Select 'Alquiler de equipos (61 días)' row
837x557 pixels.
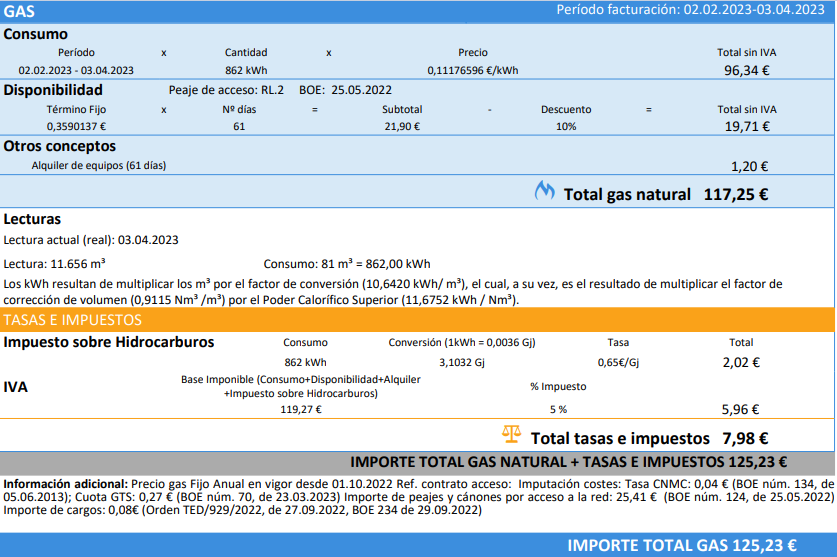click(99, 166)
